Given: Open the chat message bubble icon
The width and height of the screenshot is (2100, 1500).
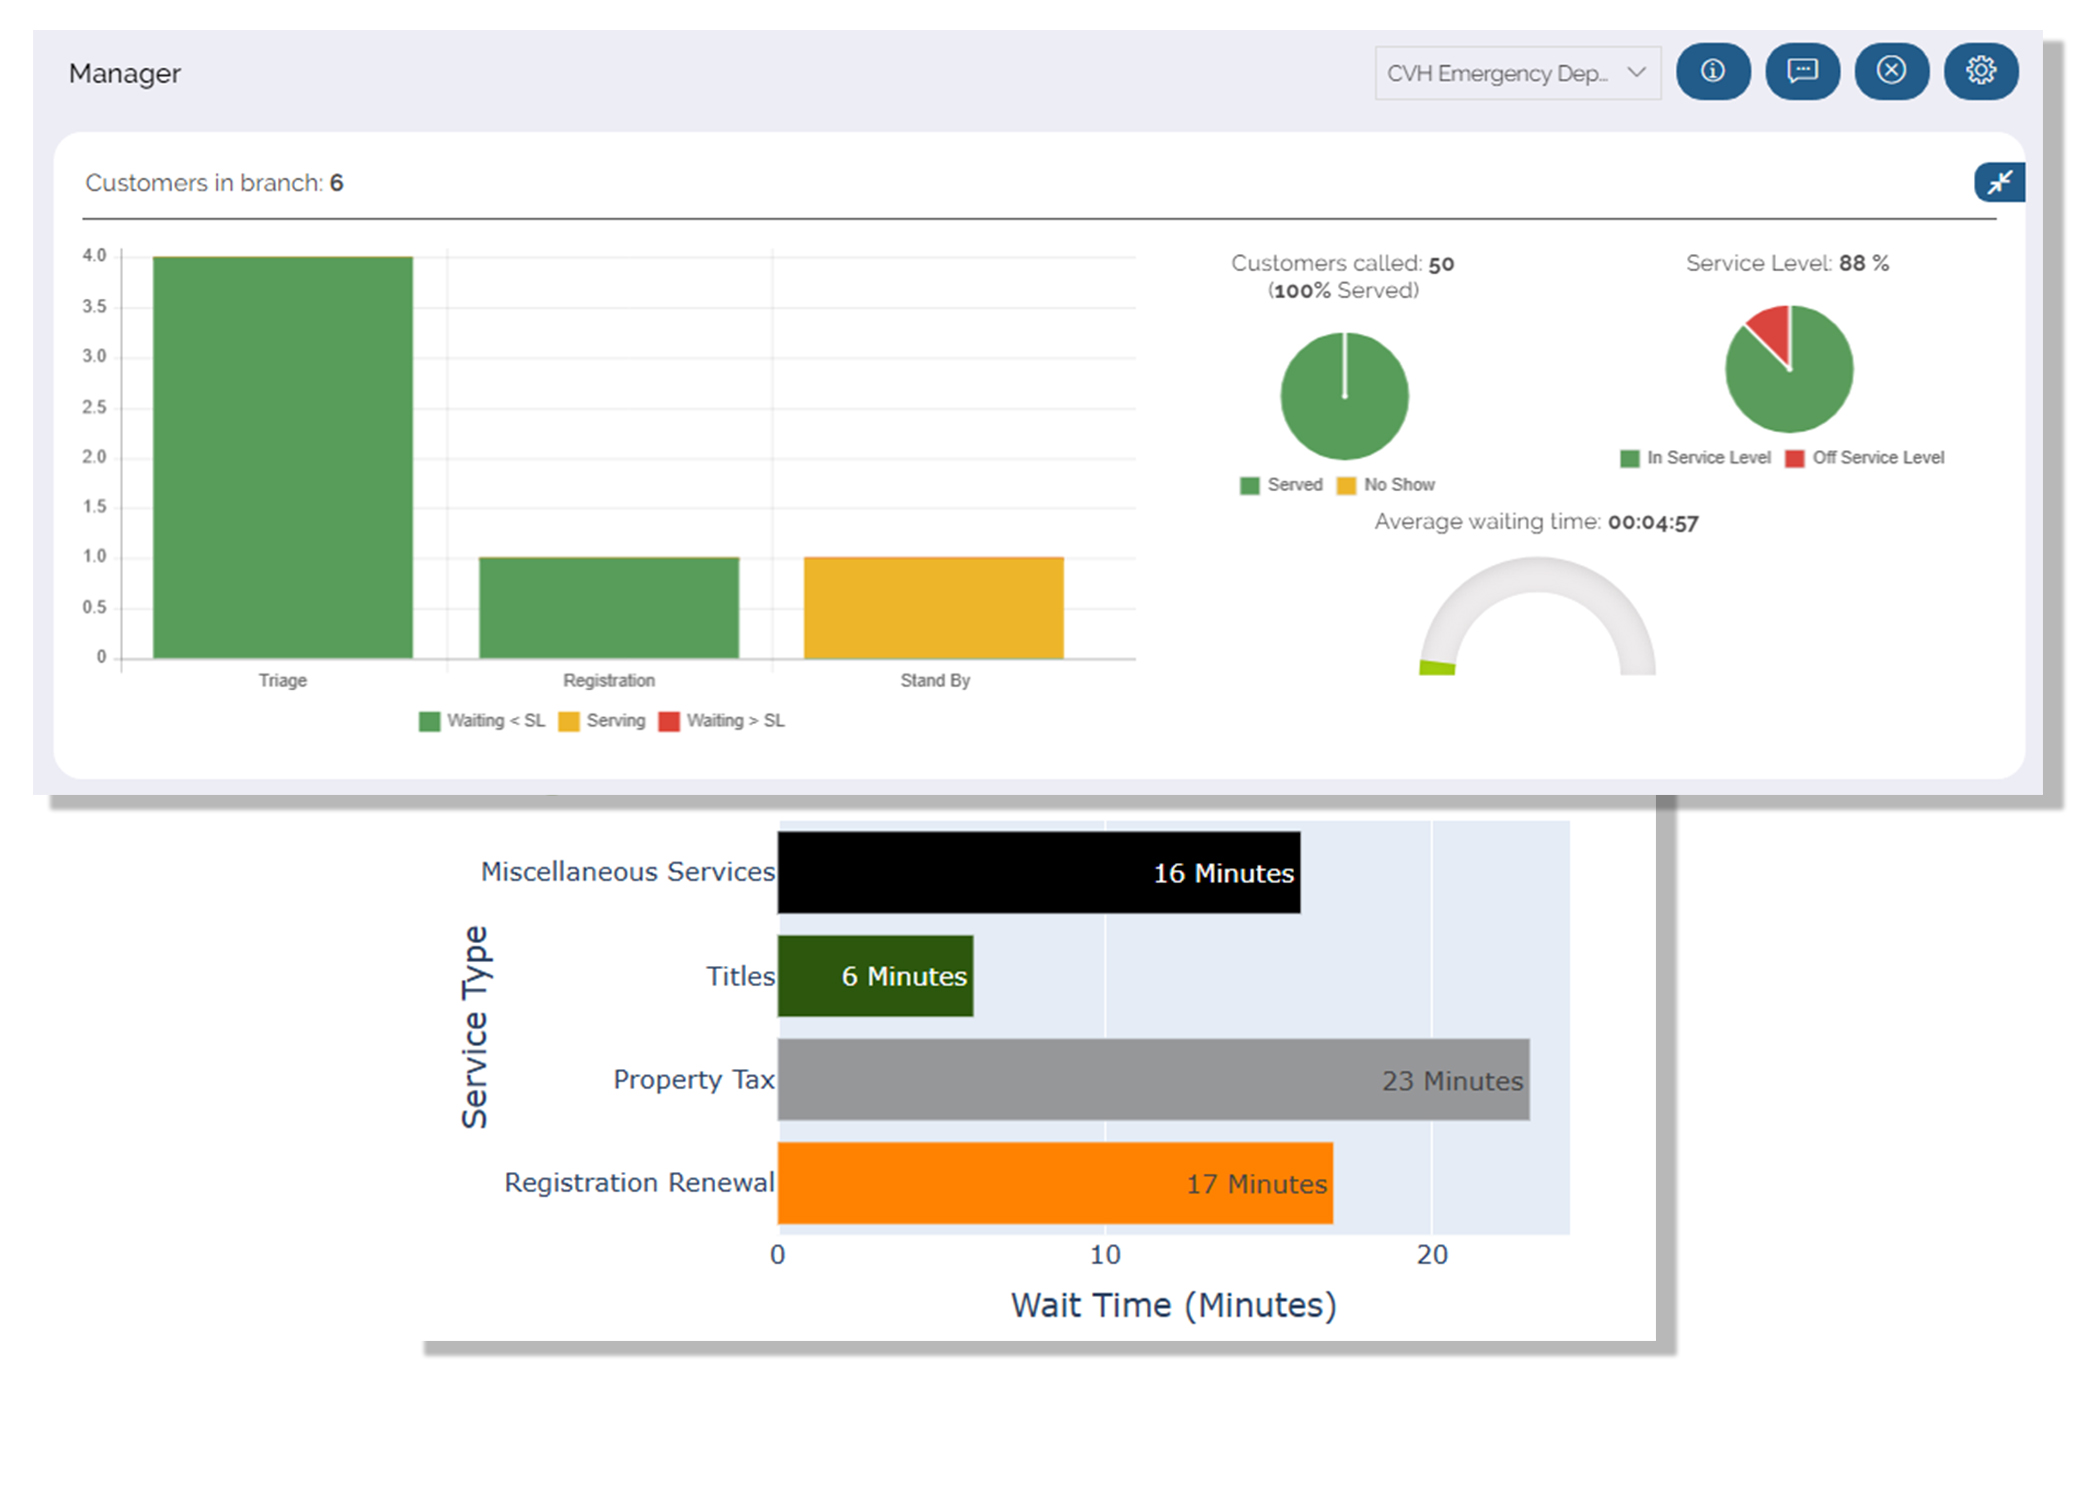Looking at the screenshot, I should (1801, 71).
